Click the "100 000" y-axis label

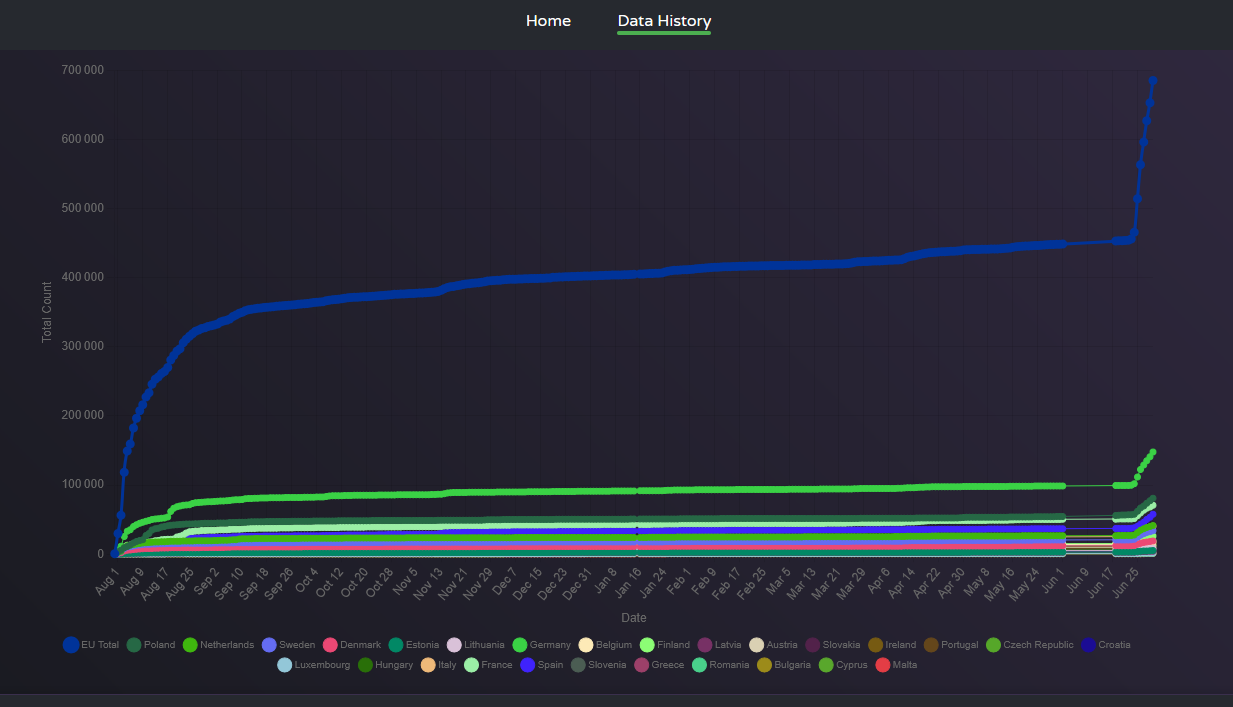pyautogui.click(x=84, y=484)
